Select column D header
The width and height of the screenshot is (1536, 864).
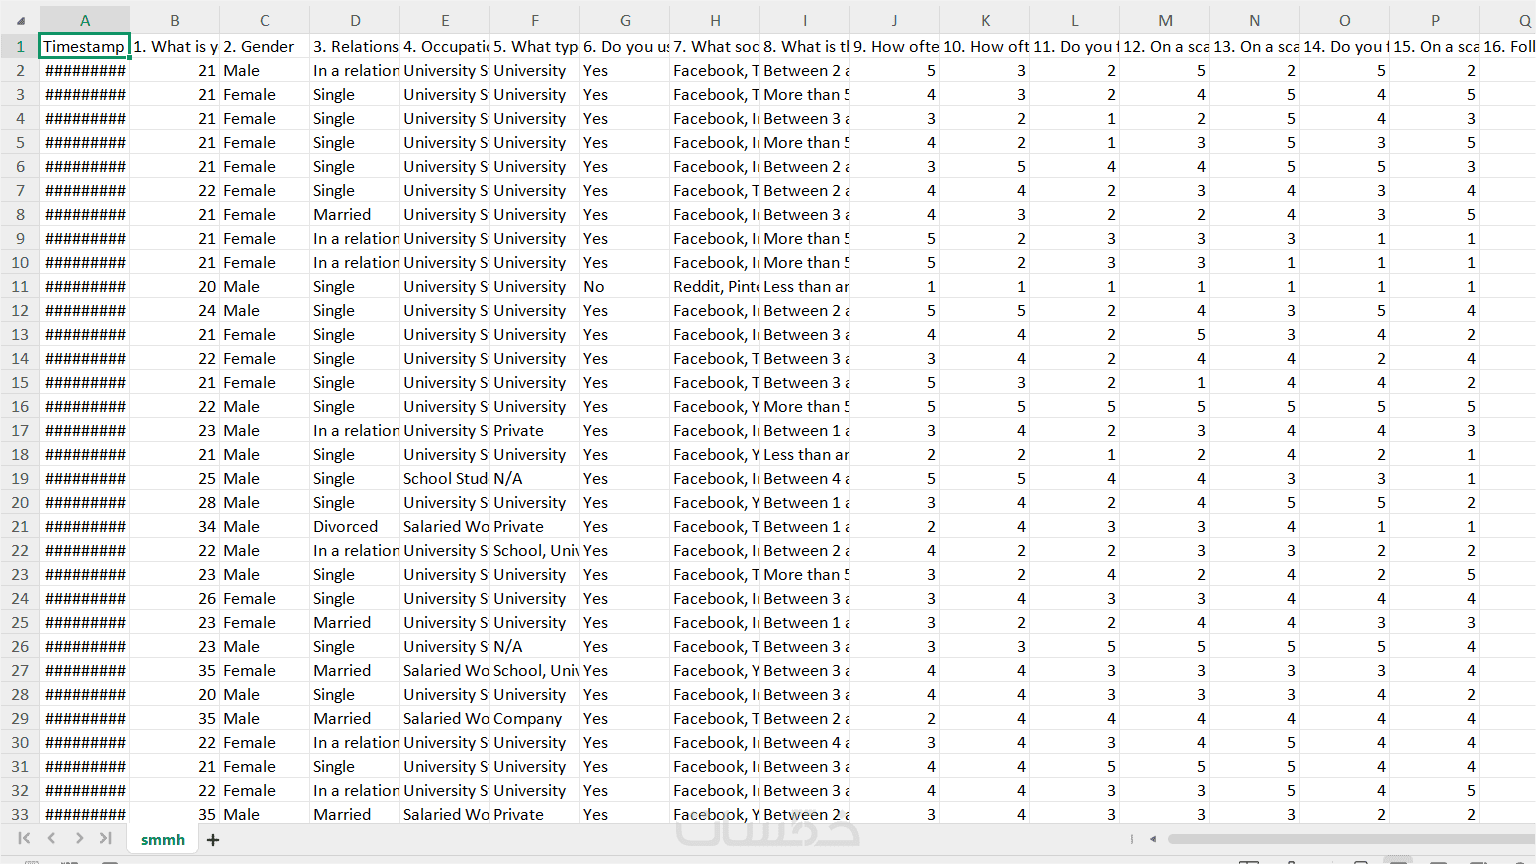click(355, 20)
